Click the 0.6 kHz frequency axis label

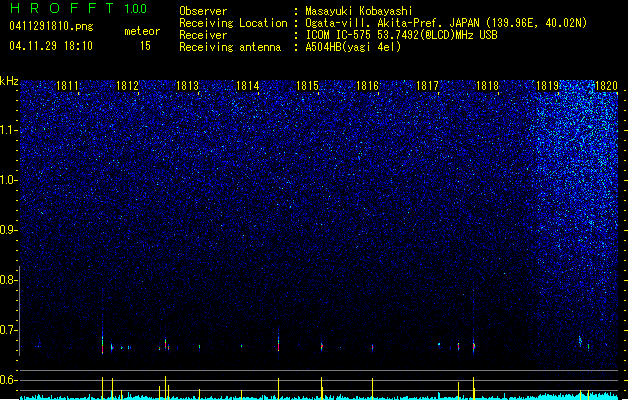pyautogui.click(x=8, y=380)
